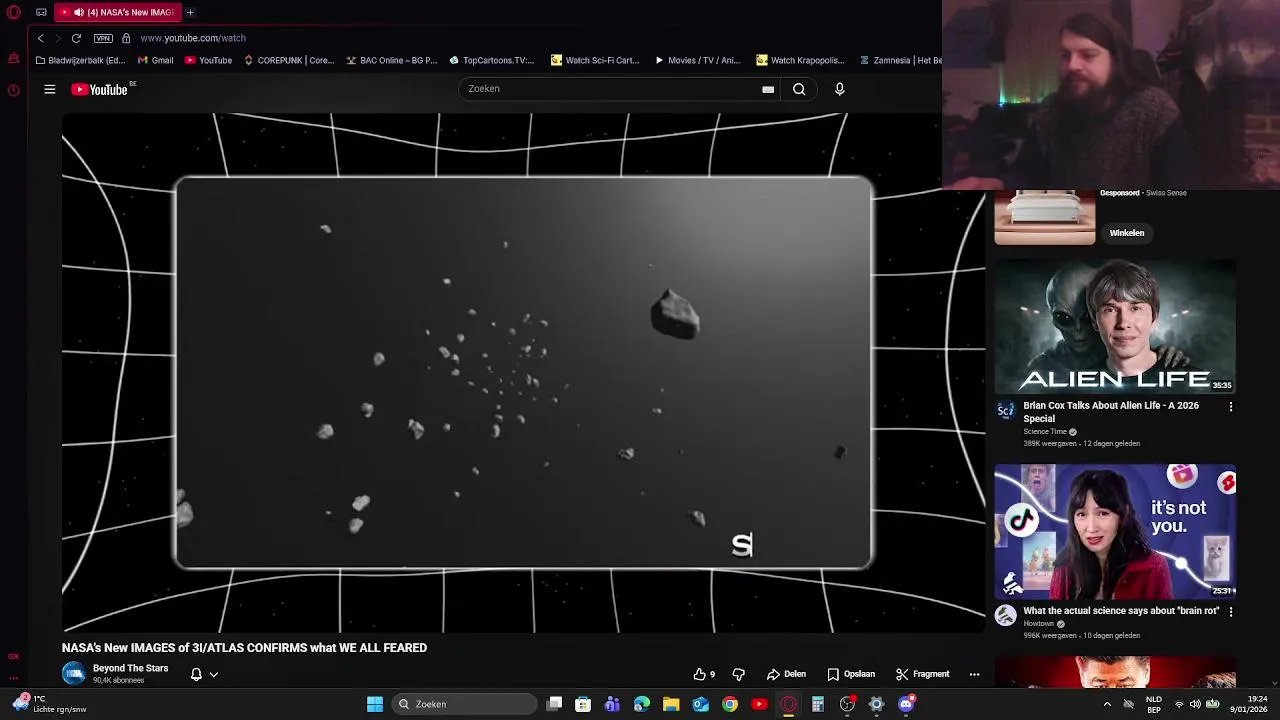1280x720 pixels.
Task: Click the taskbar Zoeken search box
Action: (465, 704)
